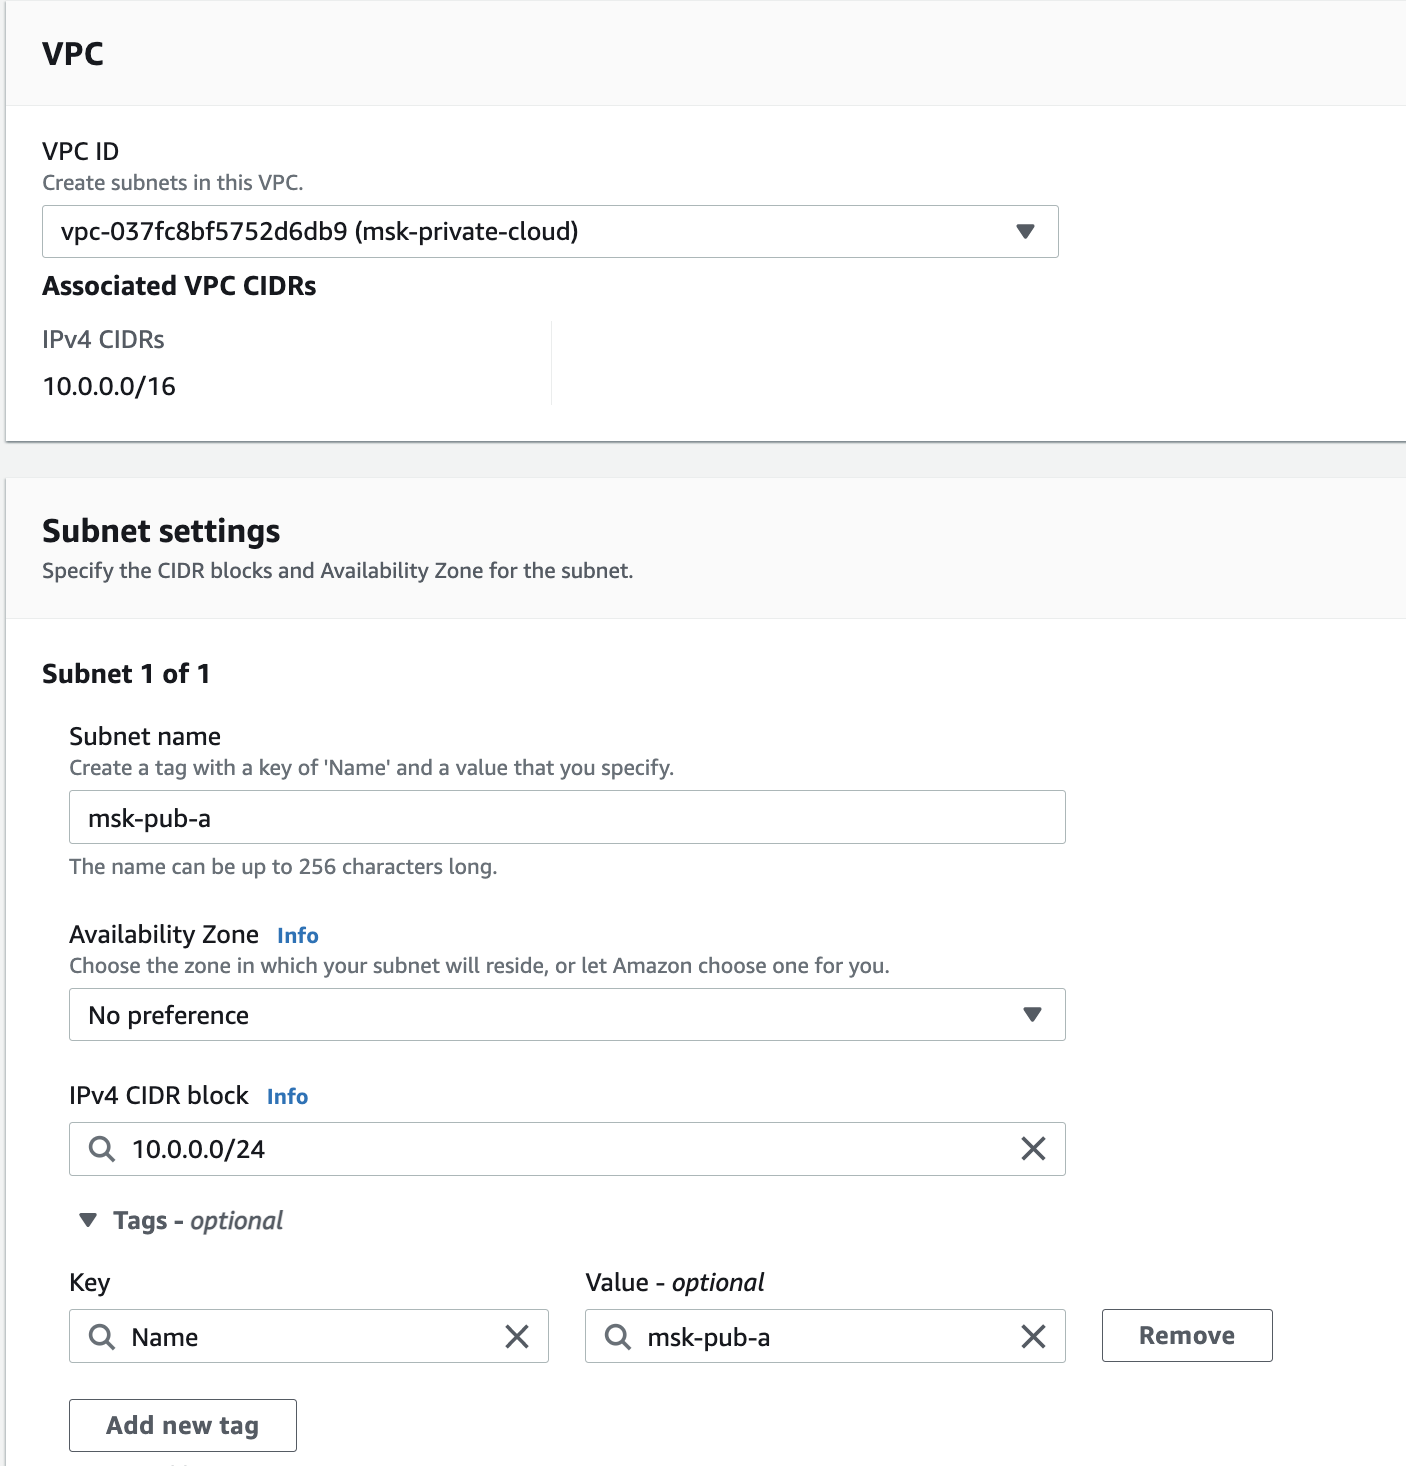Collapse the Tags optional section

88,1221
